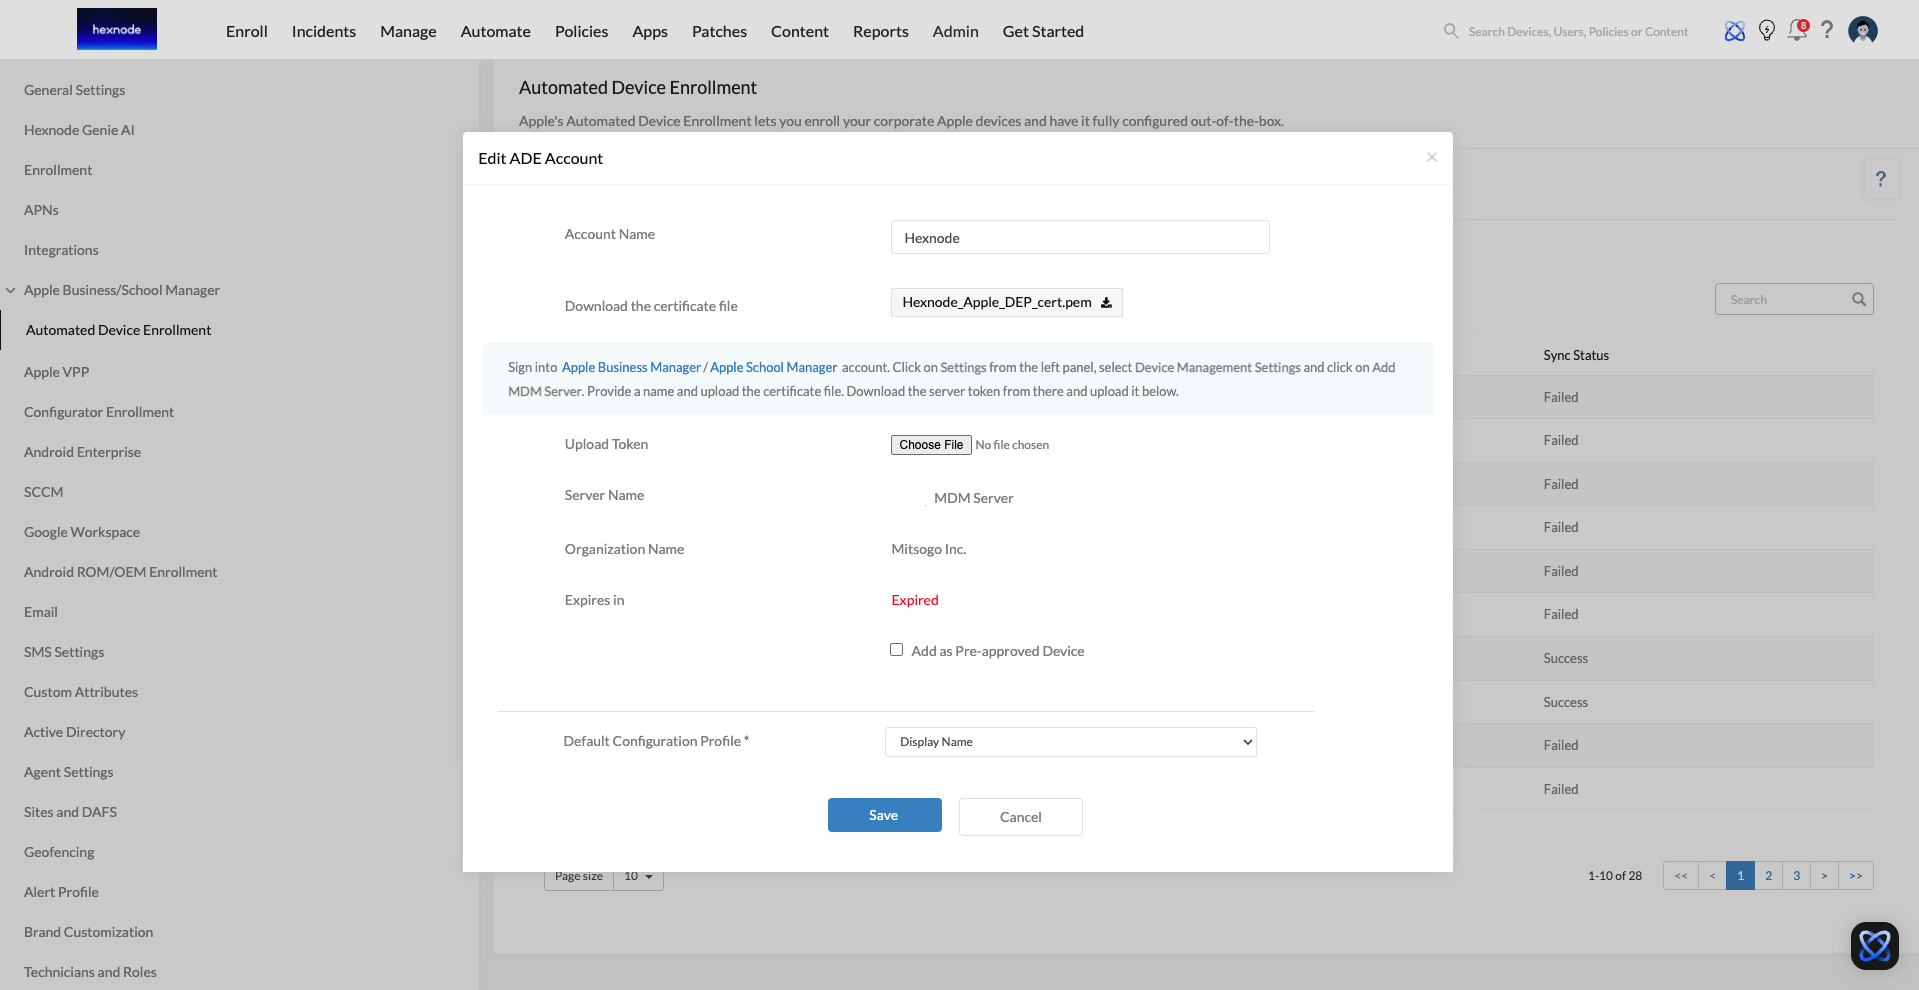
Task: Go to the next results page
Action: pyautogui.click(x=1824, y=876)
